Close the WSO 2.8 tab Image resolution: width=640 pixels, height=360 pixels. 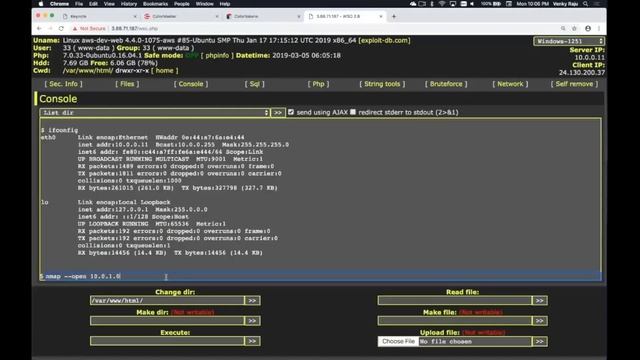(381, 16)
